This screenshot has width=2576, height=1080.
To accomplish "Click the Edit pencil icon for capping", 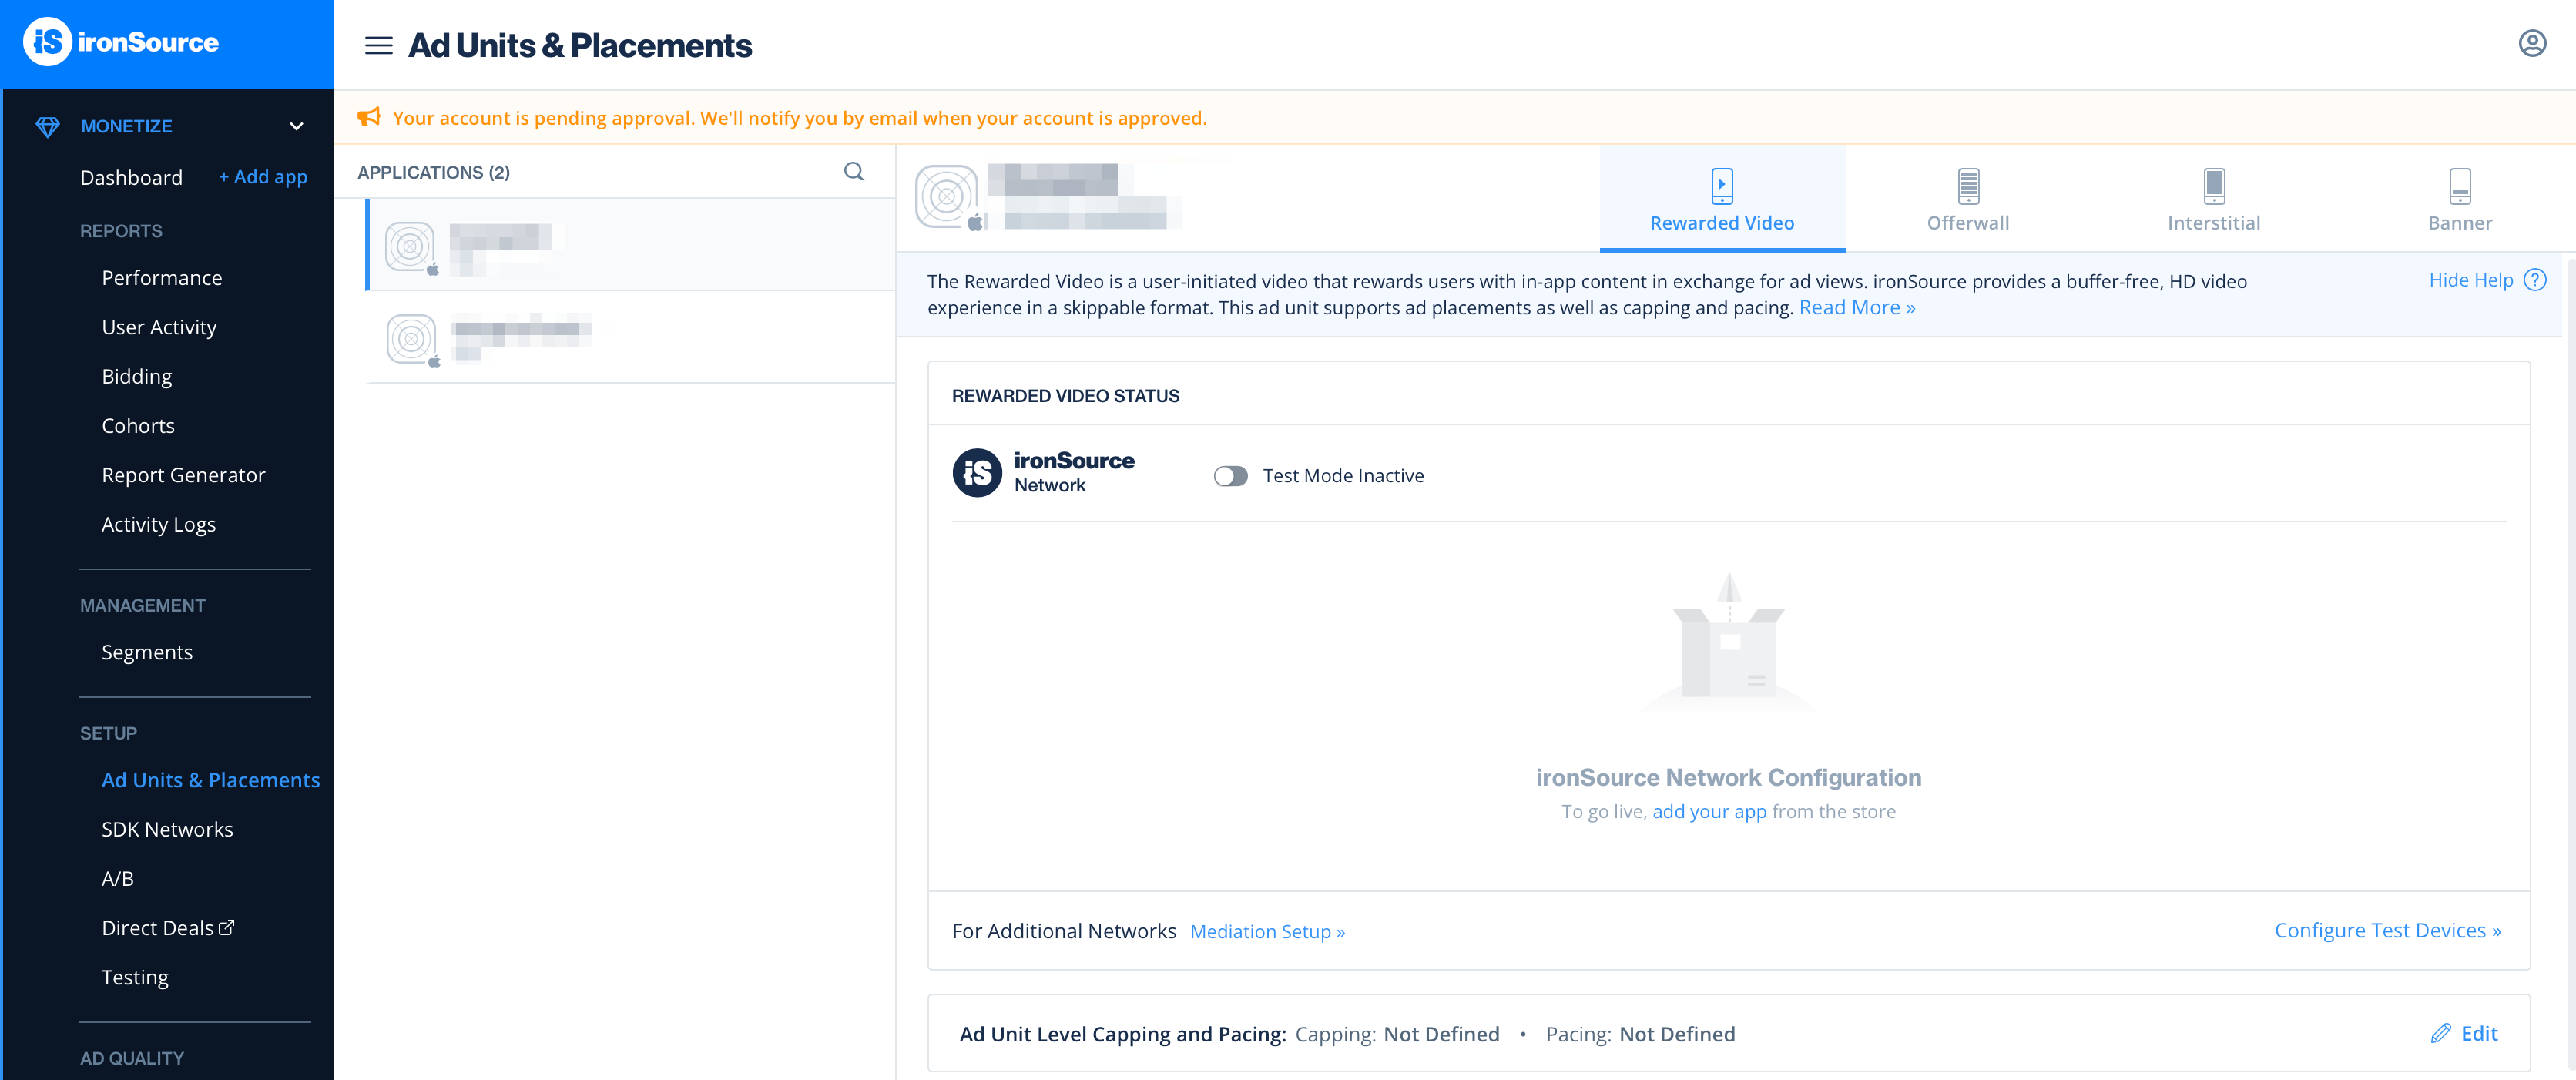I will (x=2440, y=1033).
